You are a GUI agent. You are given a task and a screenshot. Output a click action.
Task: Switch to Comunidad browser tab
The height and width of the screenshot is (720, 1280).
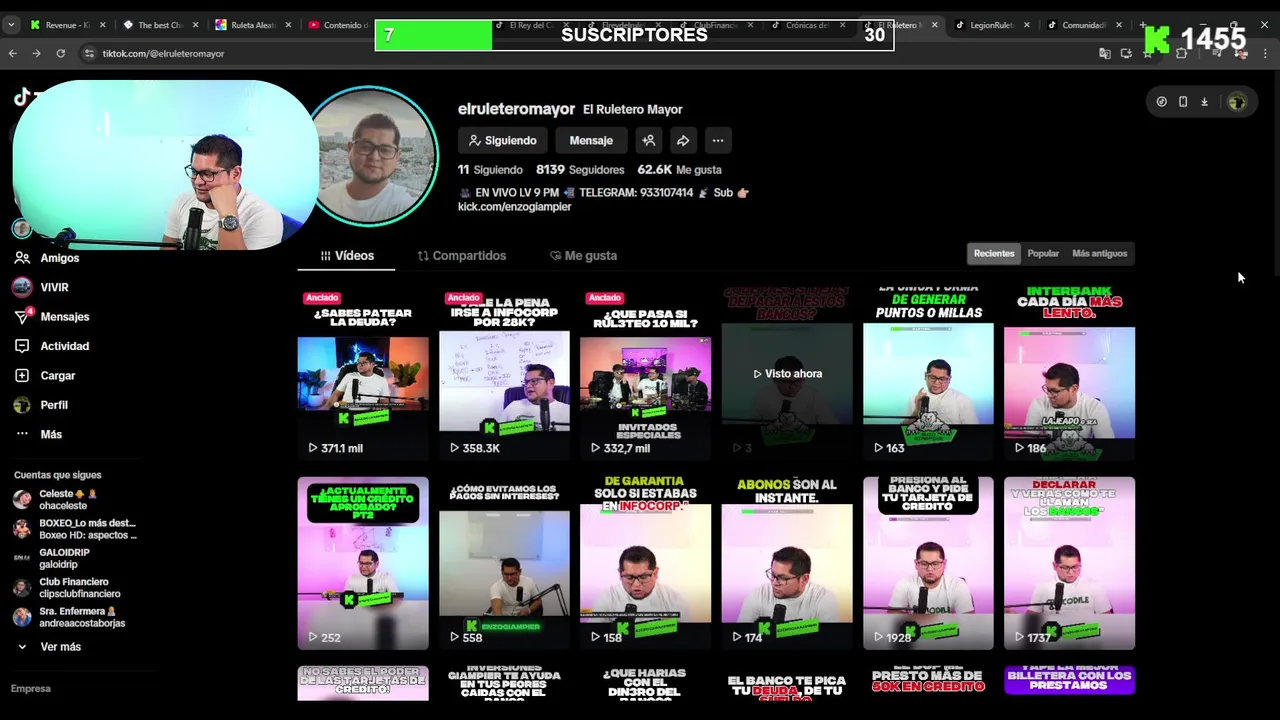pyautogui.click(x=1083, y=25)
